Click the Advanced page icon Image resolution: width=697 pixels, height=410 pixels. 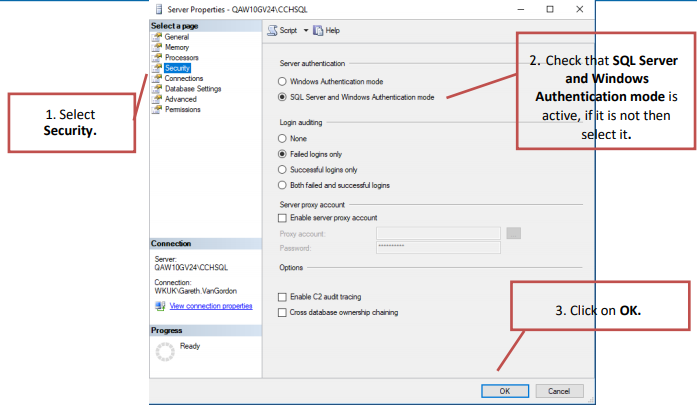point(157,99)
